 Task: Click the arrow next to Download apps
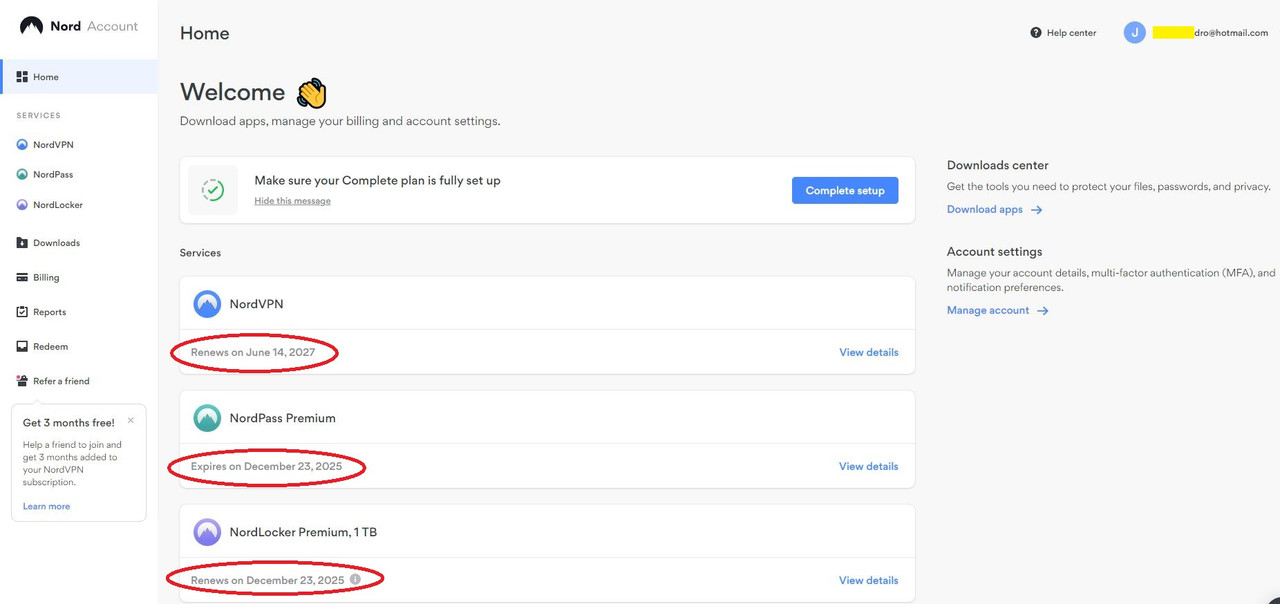[1036, 210]
